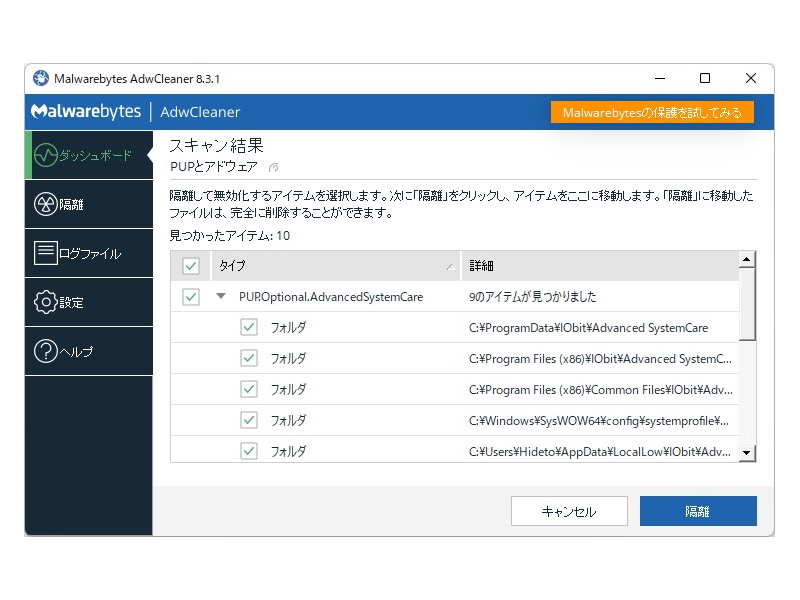The image size is (800, 600).
Task: Click the sort chevron on the タイプ column
Action: (x=452, y=267)
